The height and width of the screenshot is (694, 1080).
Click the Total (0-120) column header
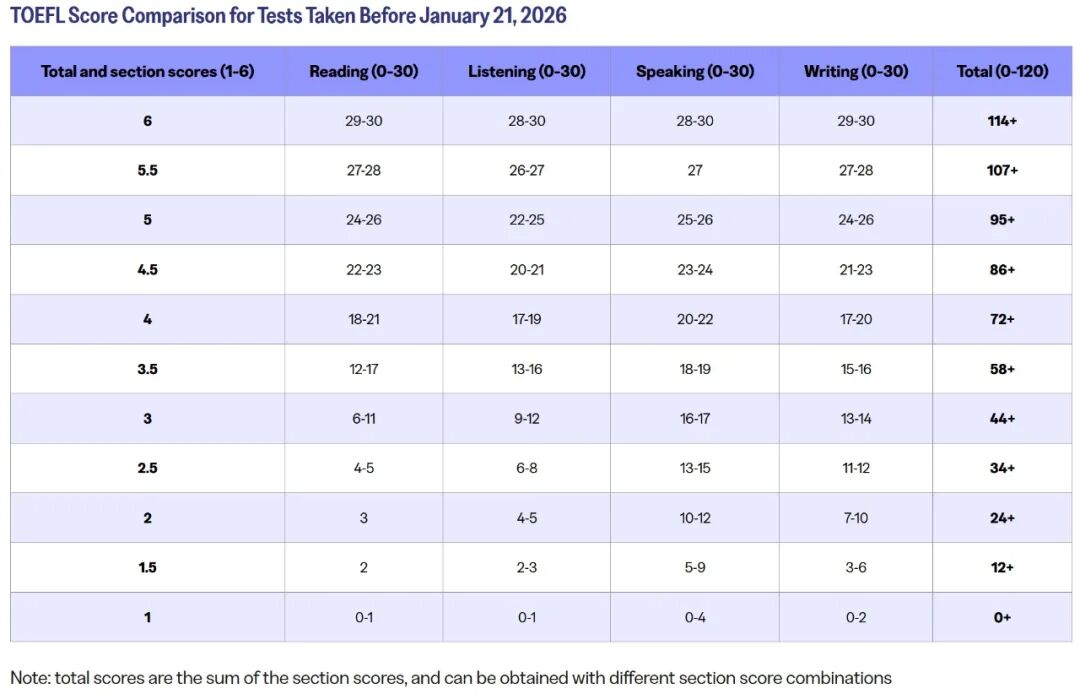click(x=1002, y=71)
